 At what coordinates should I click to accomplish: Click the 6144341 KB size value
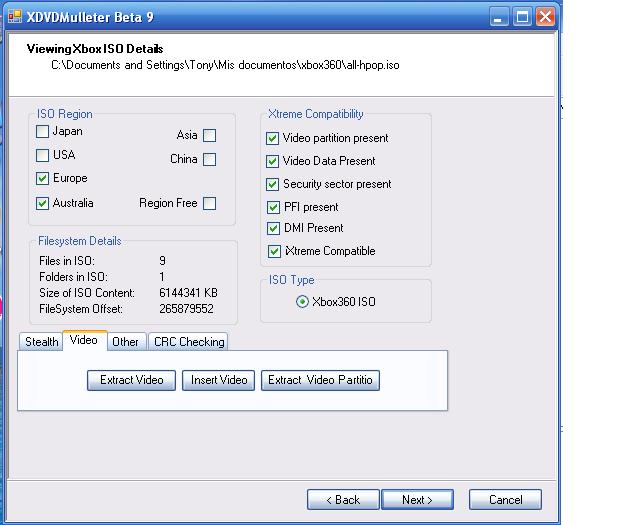(188, 293)
